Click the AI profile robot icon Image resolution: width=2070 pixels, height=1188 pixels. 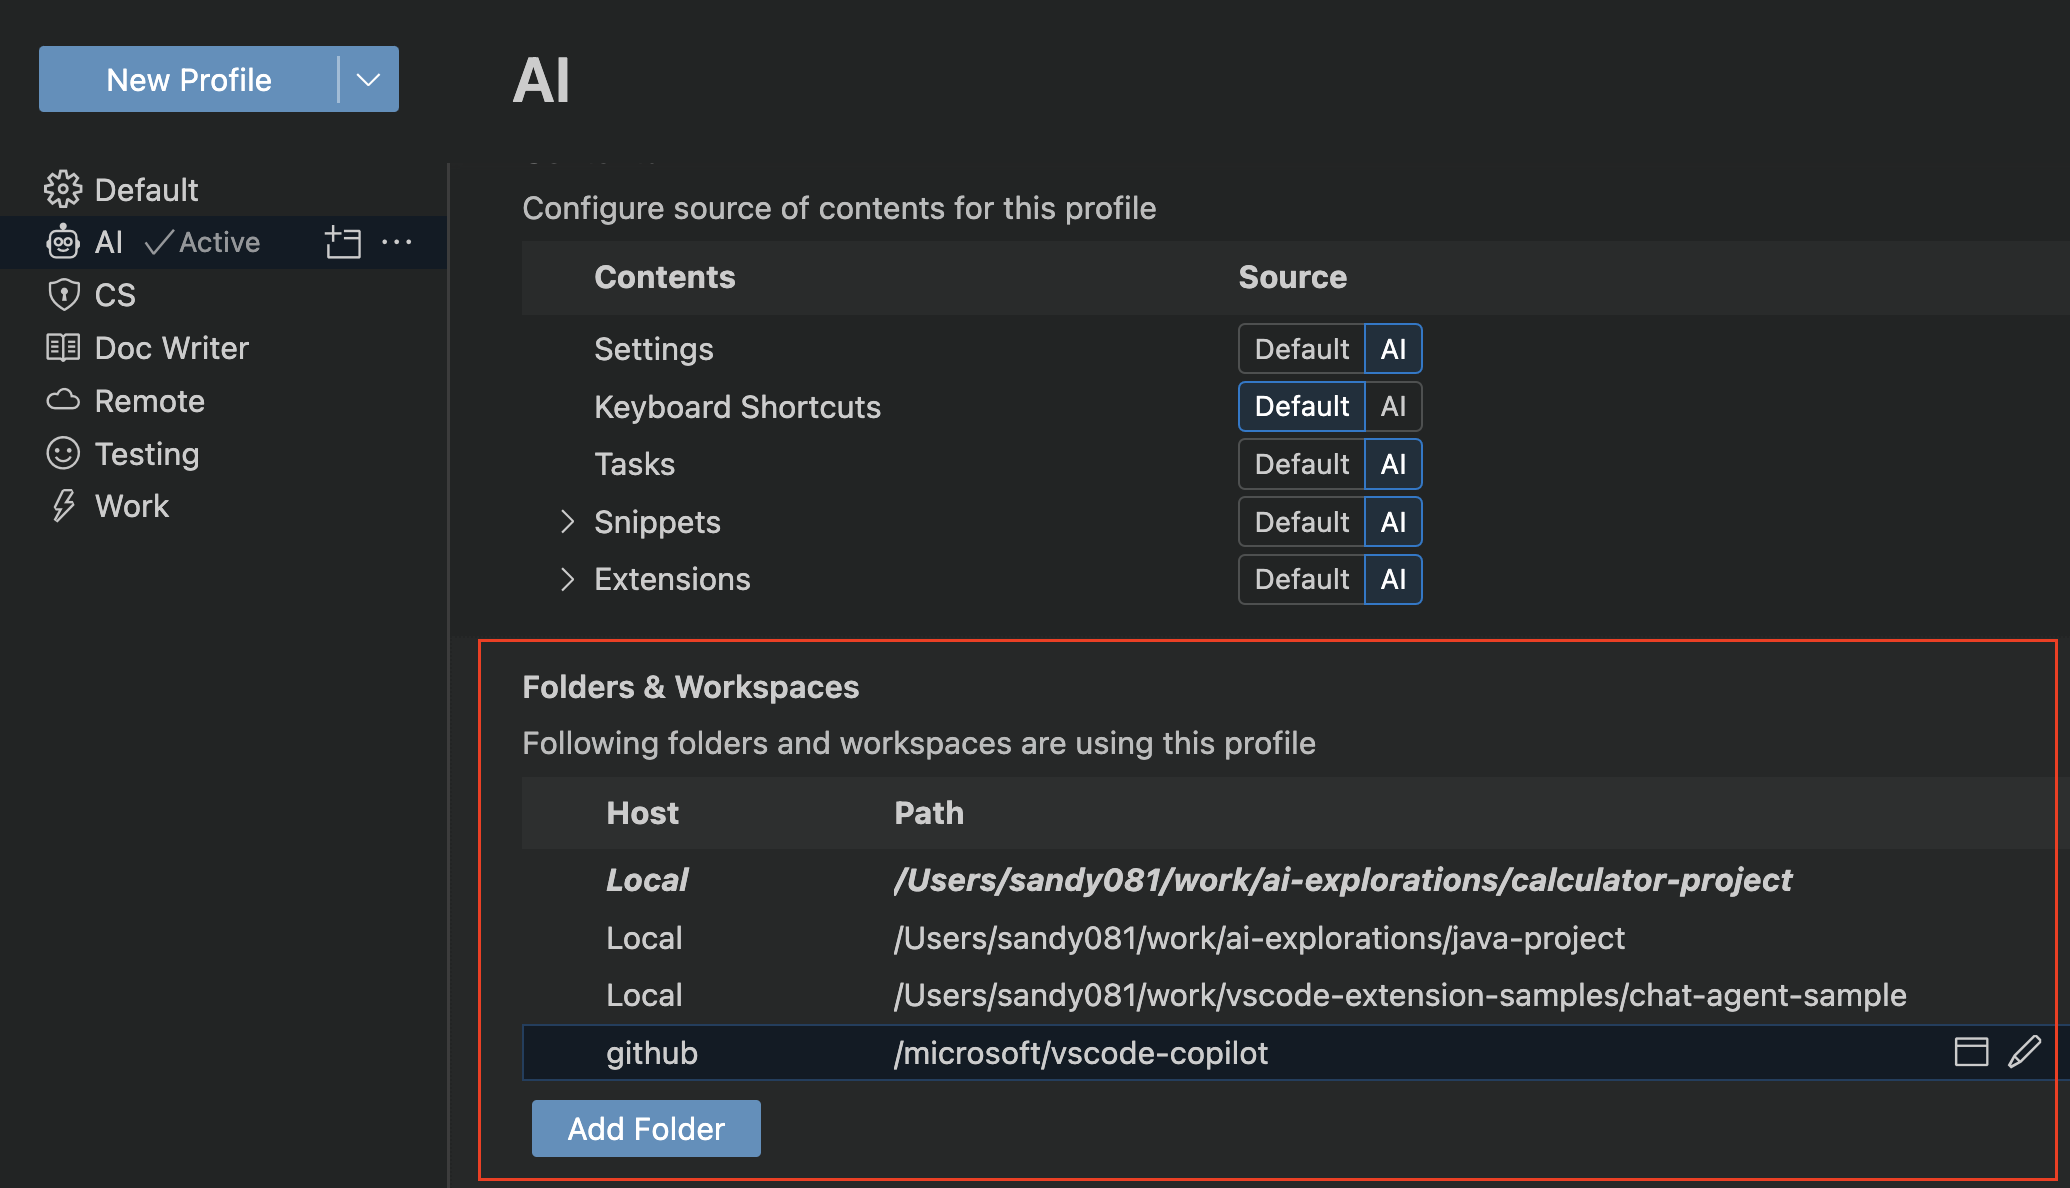[x=63, y=242]
